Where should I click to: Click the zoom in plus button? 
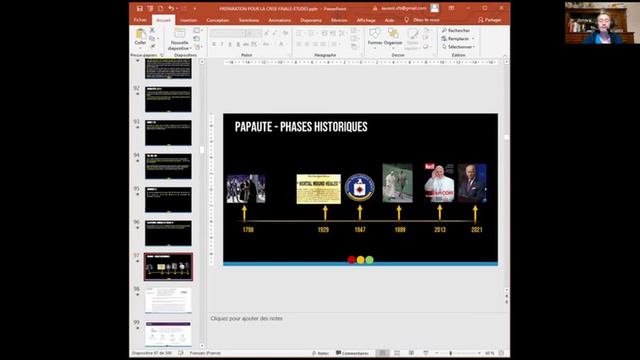point(479,353)
